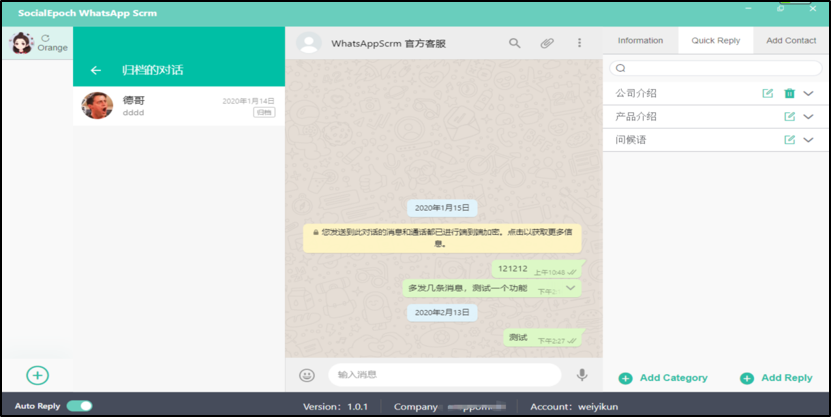The width and height of the screenshot is (831, 417).
Task: Delete the 公司介绍 category
Action: (x=790, y=93)
